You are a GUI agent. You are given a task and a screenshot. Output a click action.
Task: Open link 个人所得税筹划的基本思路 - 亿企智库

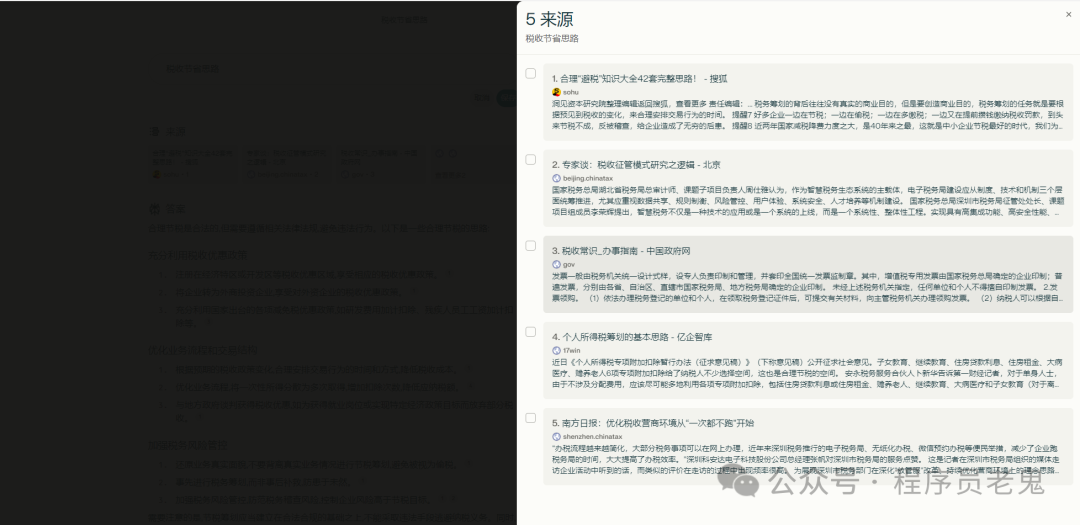click(632, 337)
